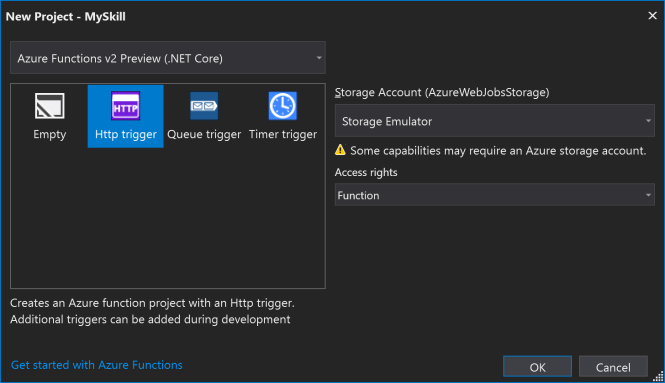Open the Access rights Function dropdown
The height and width of the screenshot is (383, 665).
click(495, 195)
